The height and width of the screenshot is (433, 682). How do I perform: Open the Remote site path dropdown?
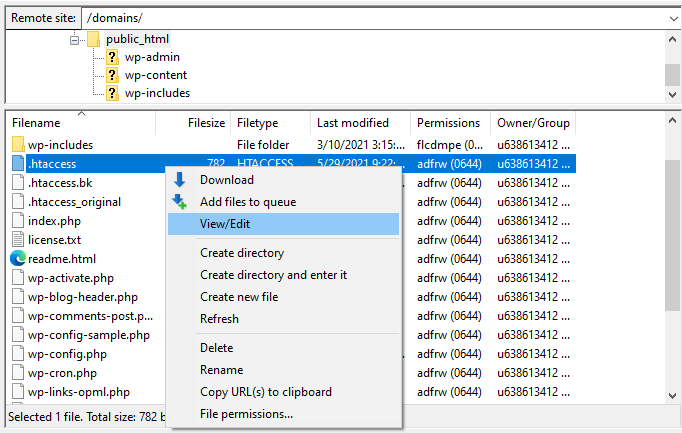coord(671,18)
